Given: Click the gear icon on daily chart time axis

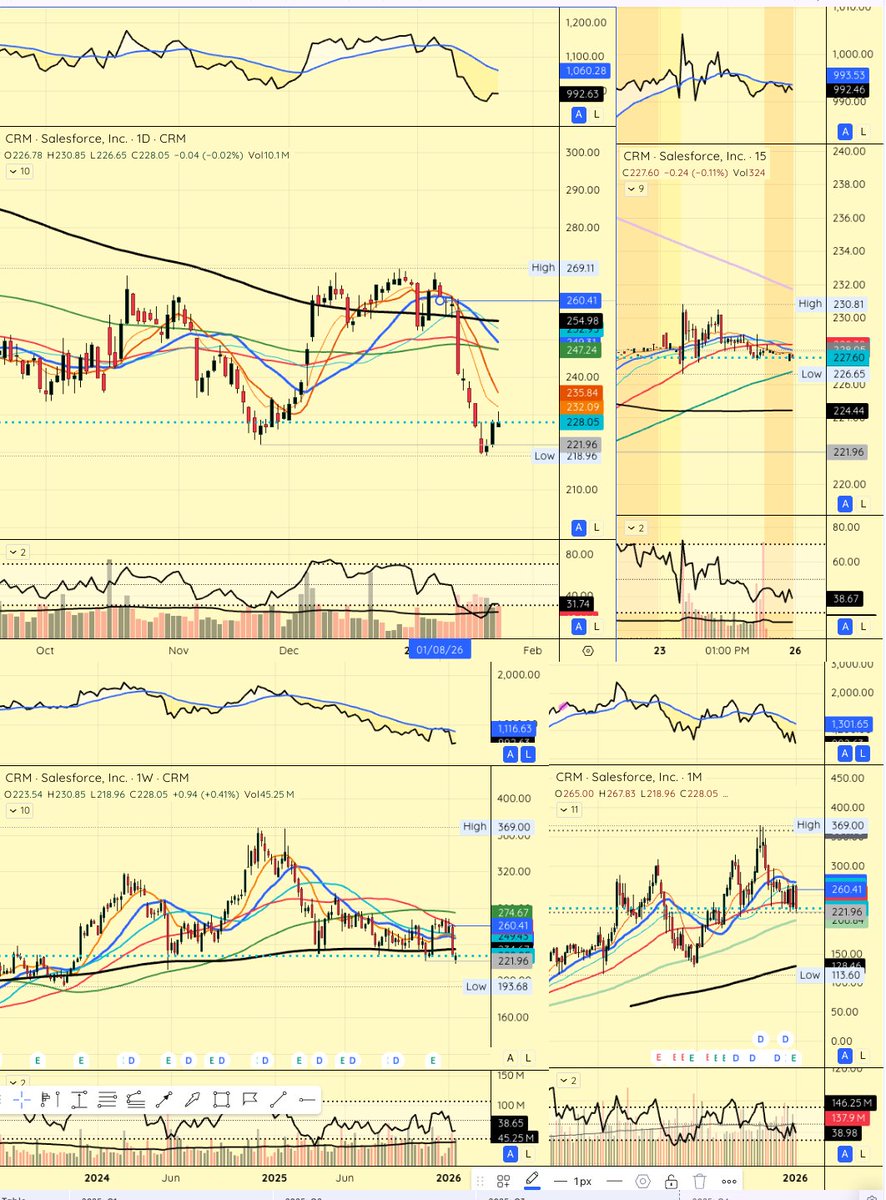Looking at the screenshot, I should pos(586,650).
